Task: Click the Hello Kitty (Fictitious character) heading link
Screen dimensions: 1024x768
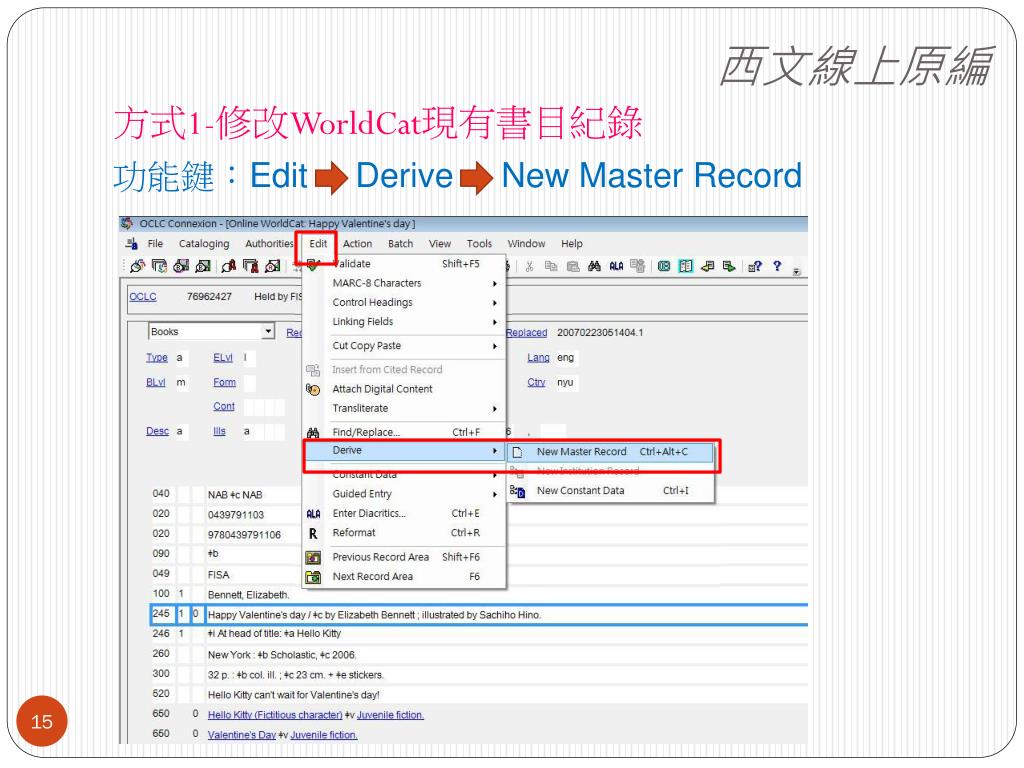Action: click(275, 715)
